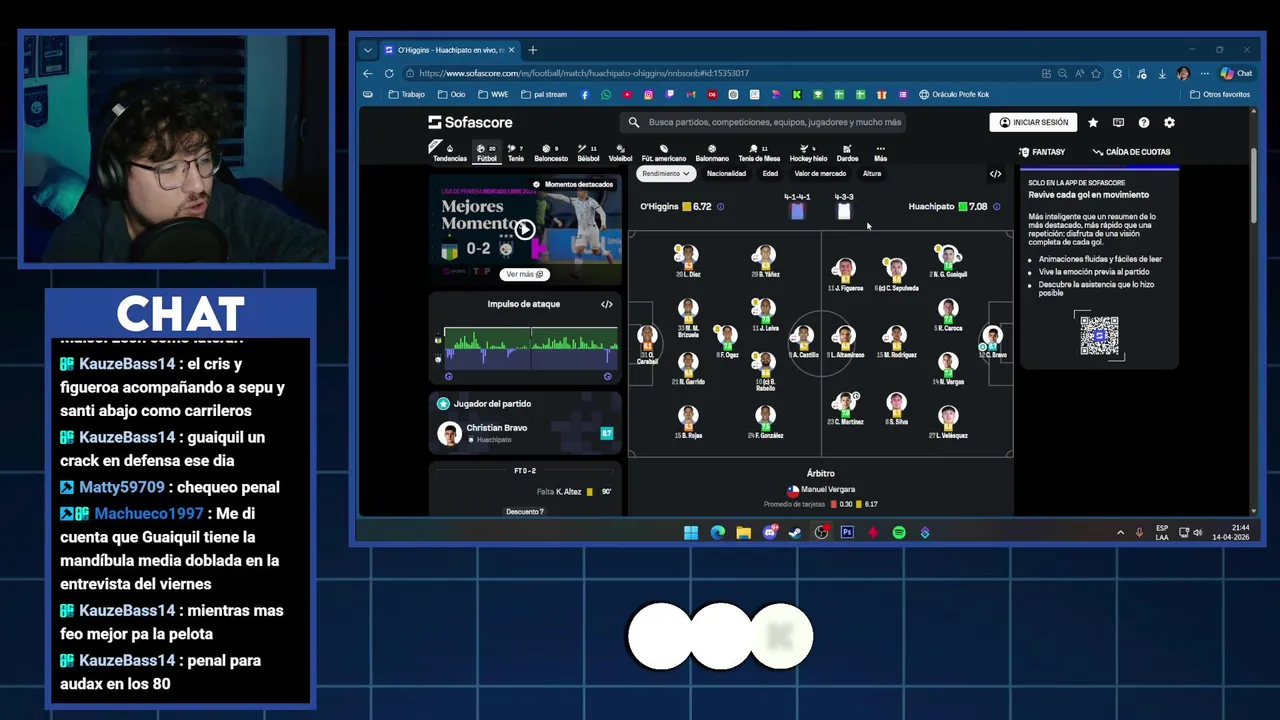Switch to the Béisbol sport tab
The width and height of the screenshot is (1280, 720).
588,153
